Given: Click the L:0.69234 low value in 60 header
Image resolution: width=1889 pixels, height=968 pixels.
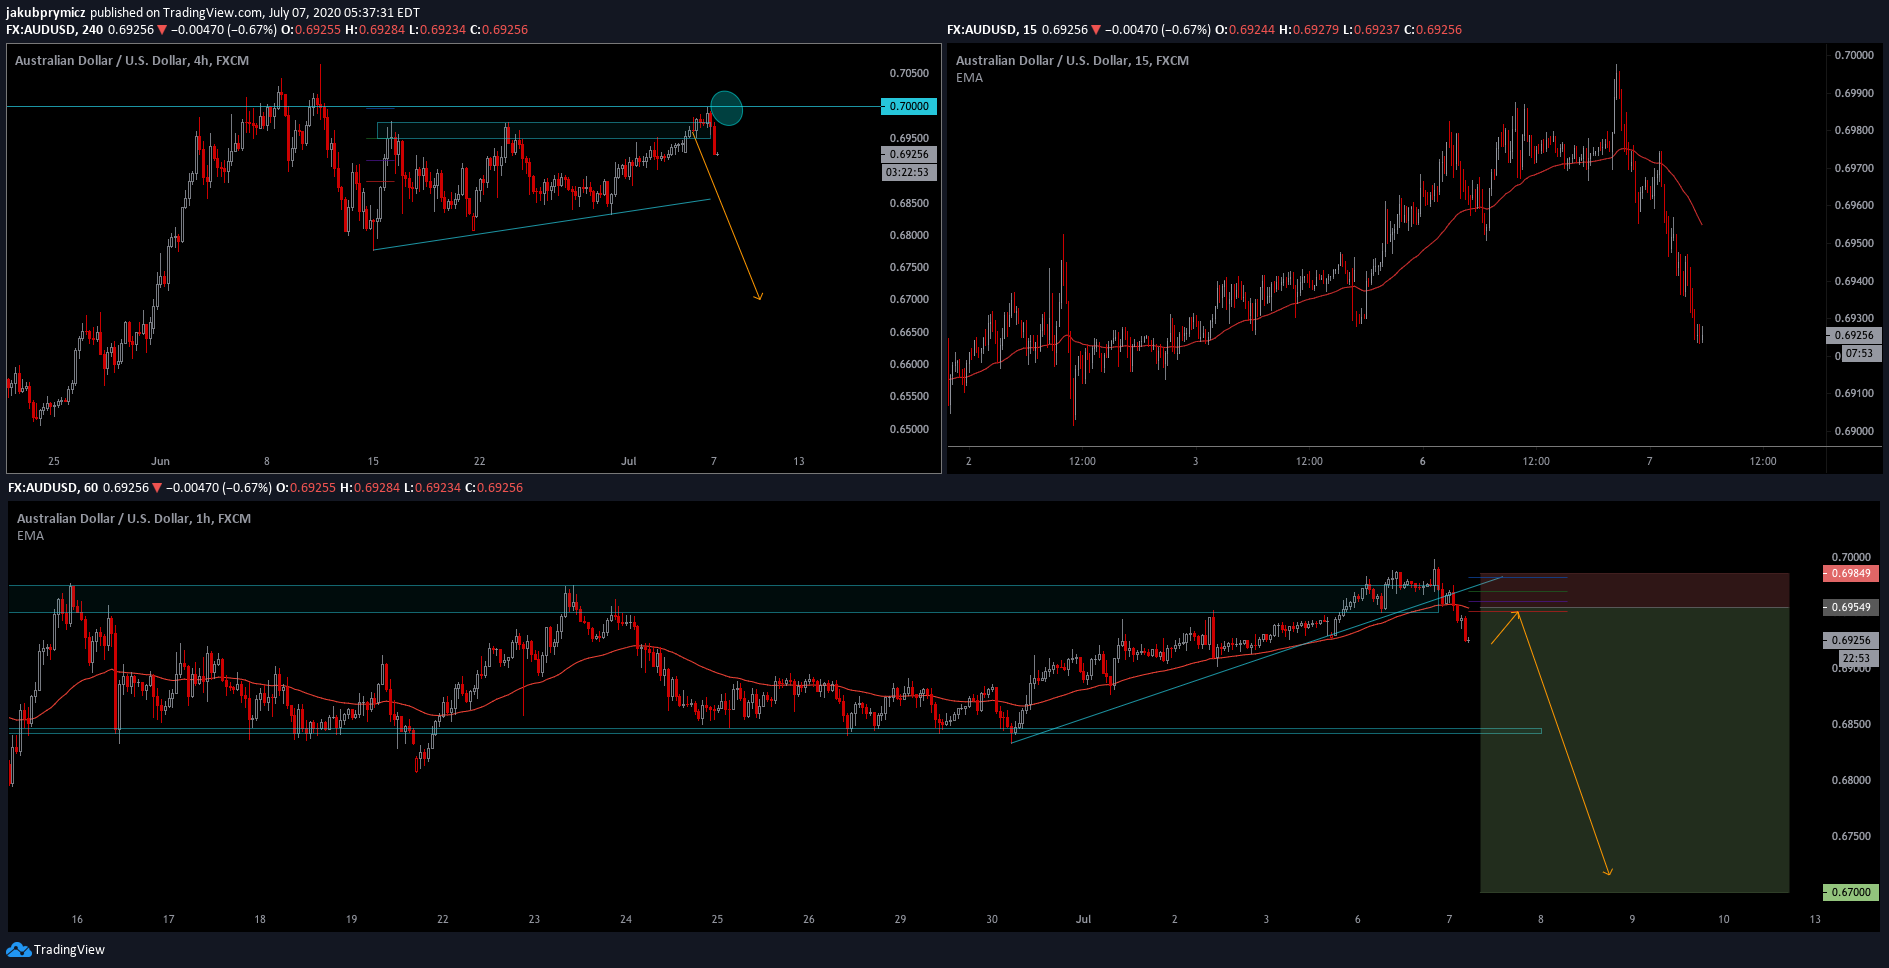Looking at the screenshot, I should [x=435, y=488].
